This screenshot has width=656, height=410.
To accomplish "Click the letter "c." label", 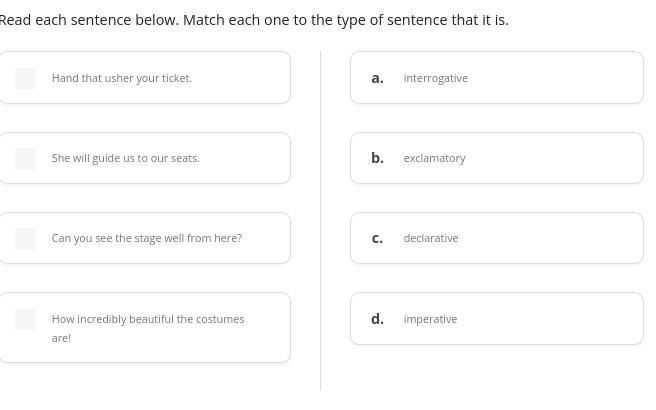I will (377, 238).
